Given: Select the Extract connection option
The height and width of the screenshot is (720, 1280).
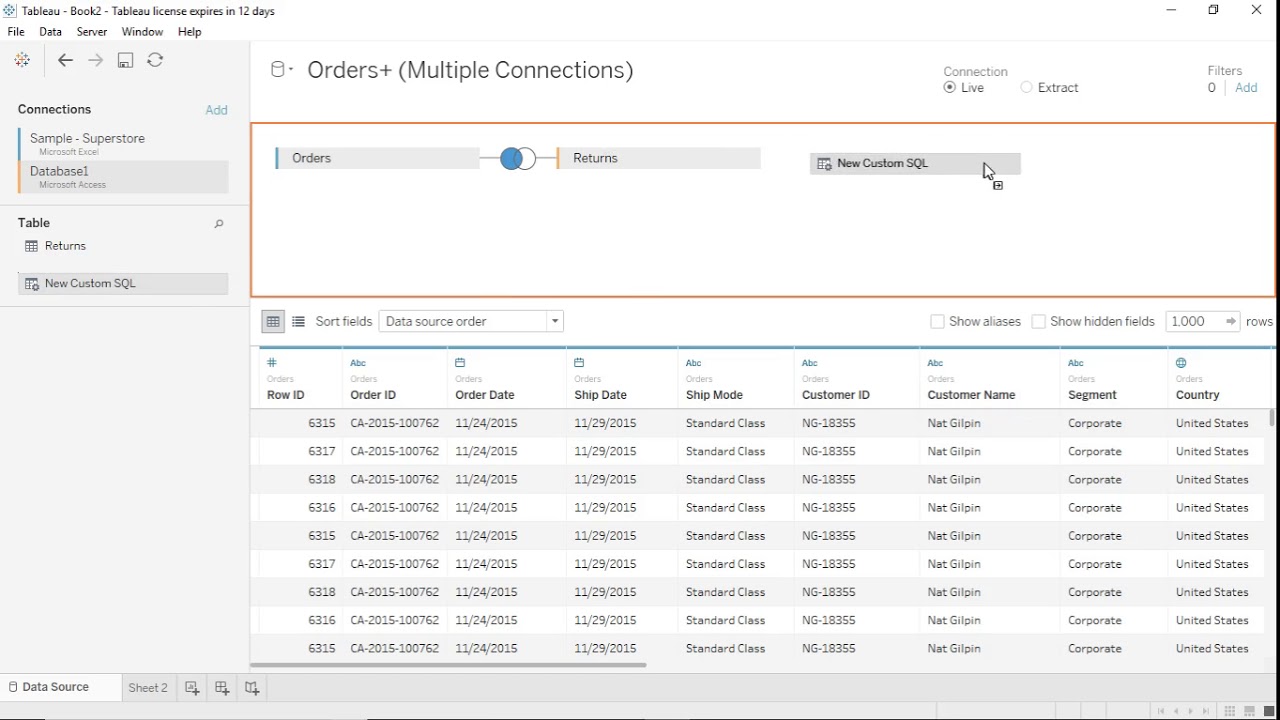Looking at the screenshot, I should click(1049, 88).
